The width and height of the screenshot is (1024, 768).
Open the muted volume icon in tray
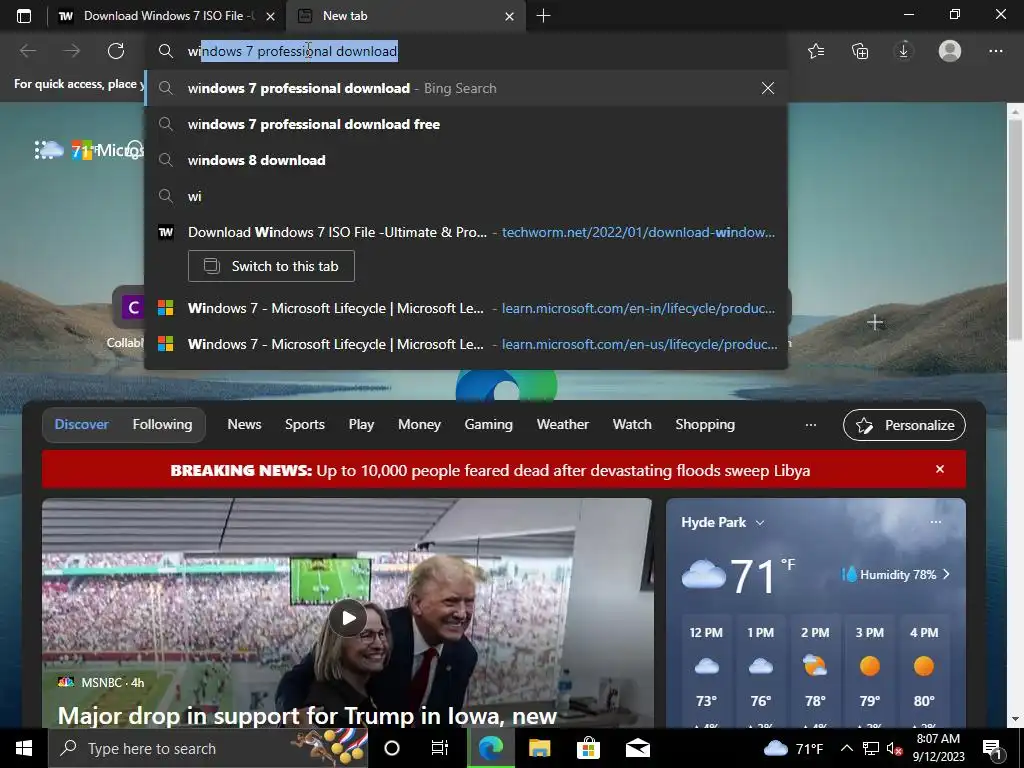[895, 749]
